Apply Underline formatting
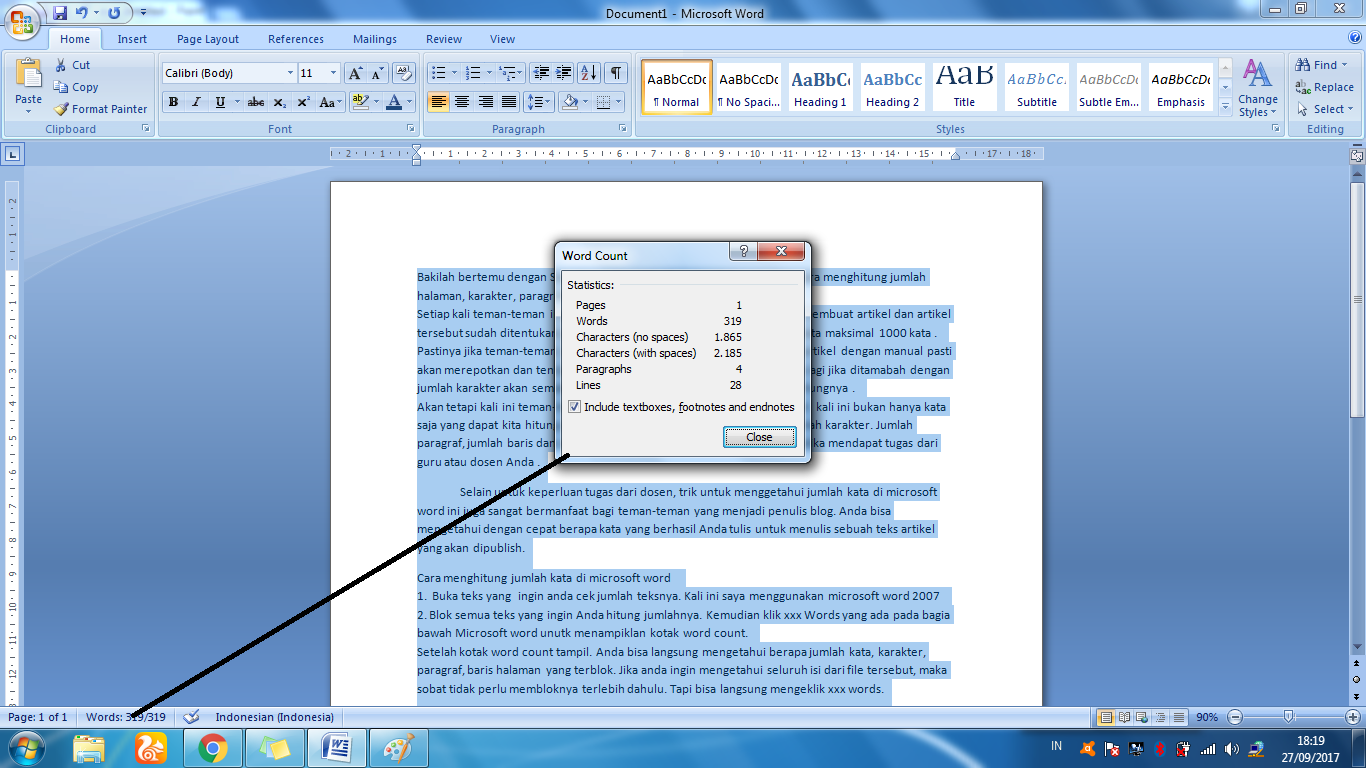The height and width of the screenshot is (768, 1366). (220, 102)
